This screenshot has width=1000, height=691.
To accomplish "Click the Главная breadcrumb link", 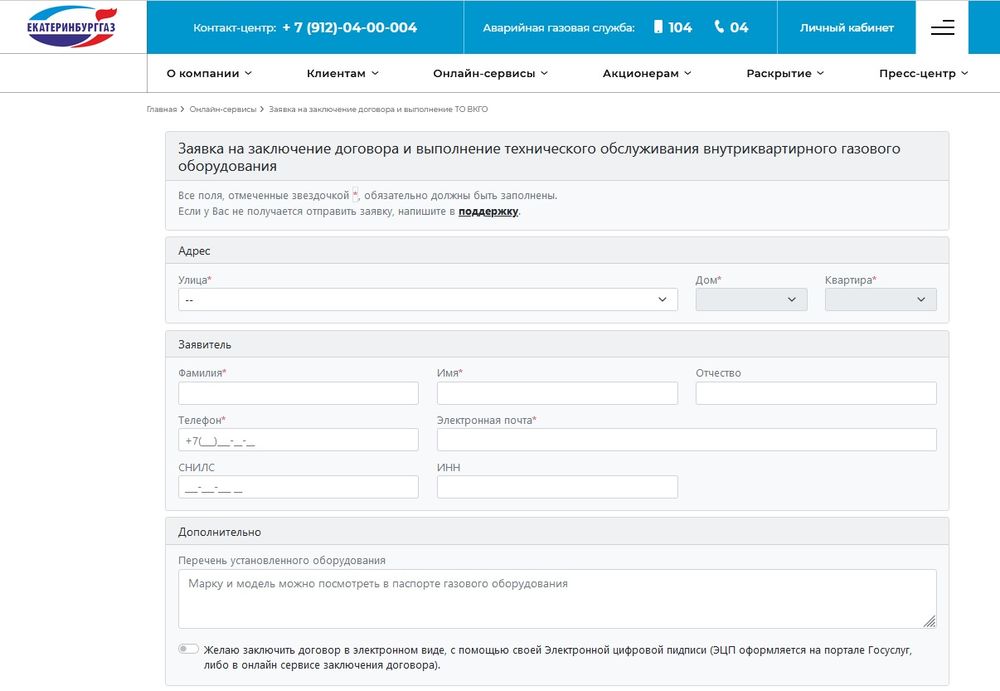I will (161, 108).
